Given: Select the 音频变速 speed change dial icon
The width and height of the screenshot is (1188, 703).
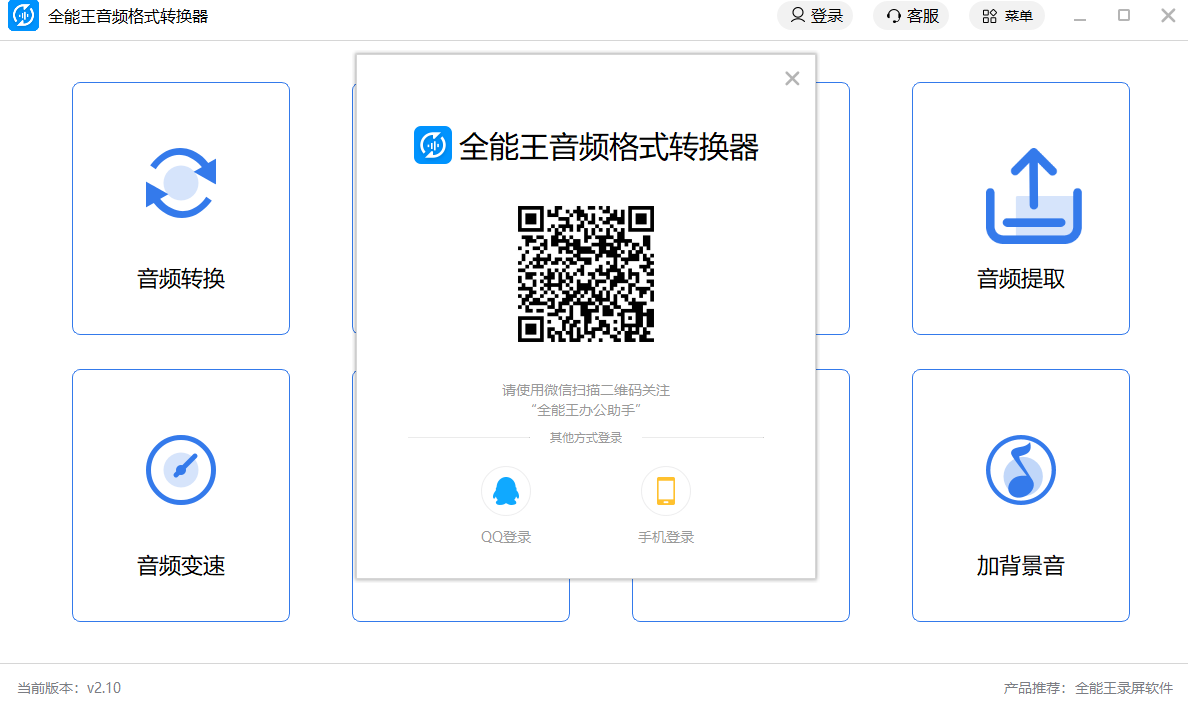Looking at the screenshot, I should click(x=181, y=470).
